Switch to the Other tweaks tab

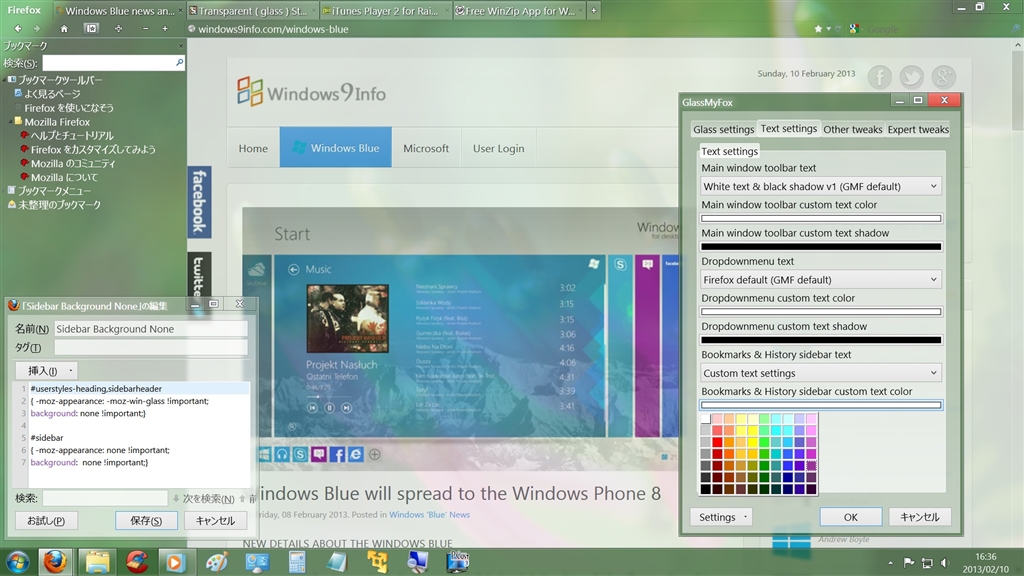[852, 129]
